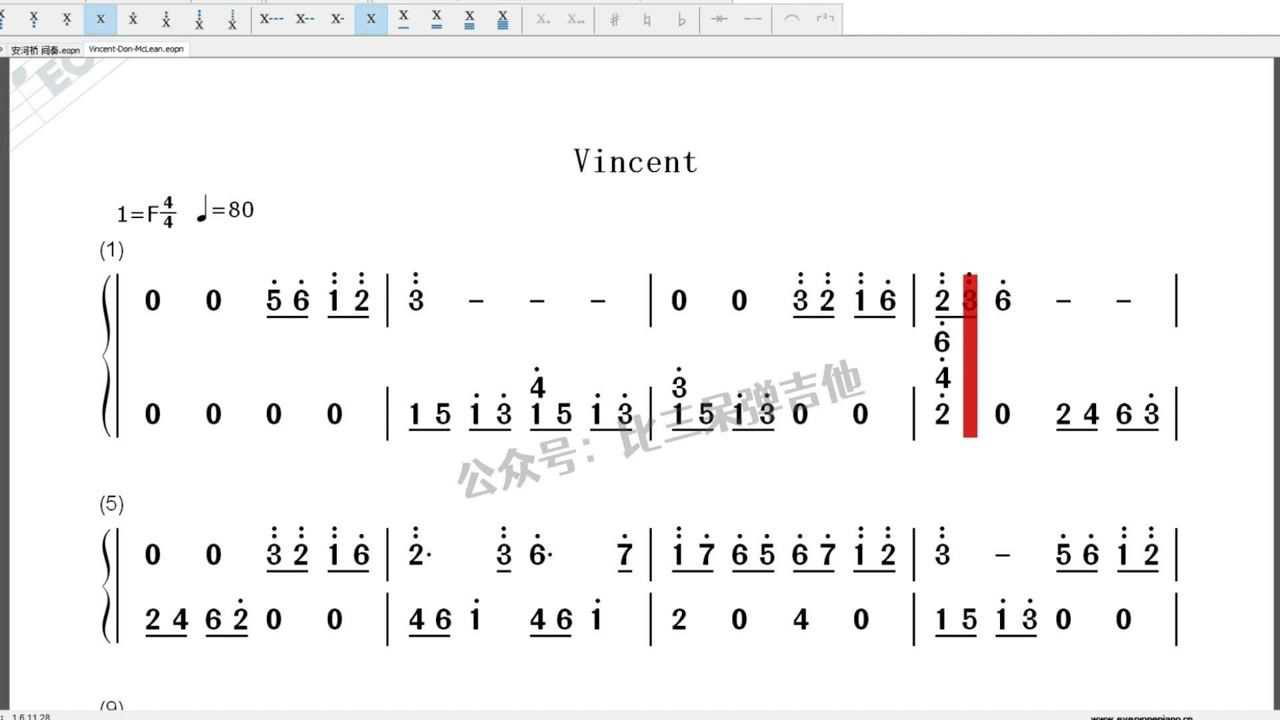Select the middle octave note icon without dots

[x=100, y=19]
